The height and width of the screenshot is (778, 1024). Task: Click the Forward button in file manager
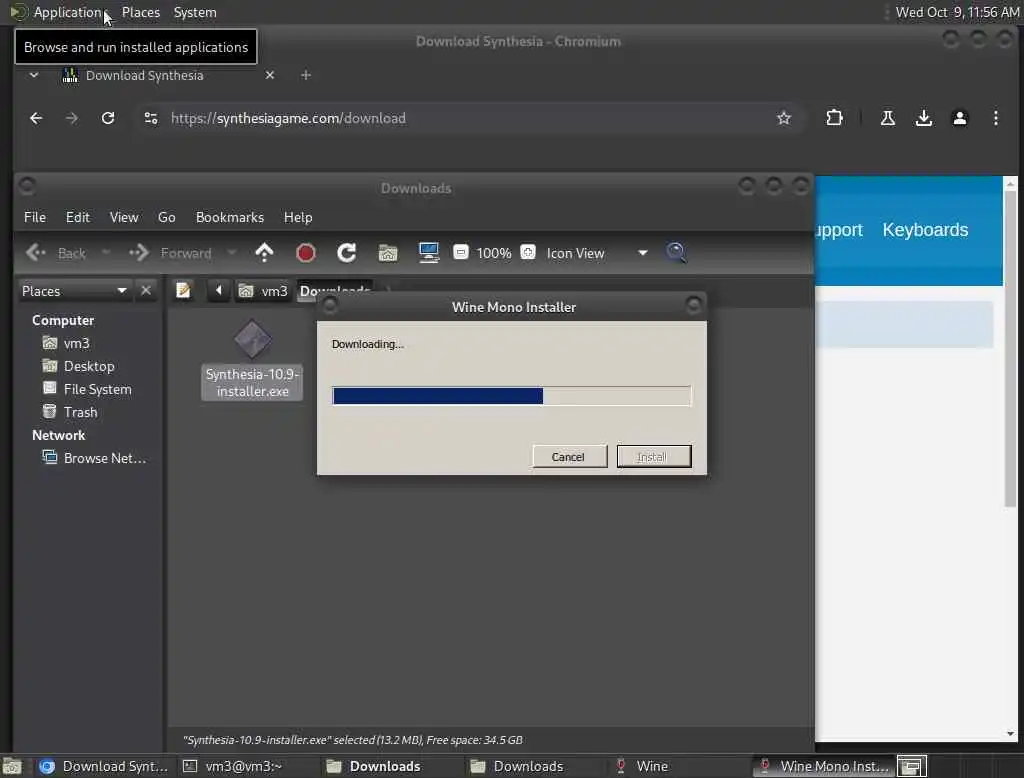point(170,253)
